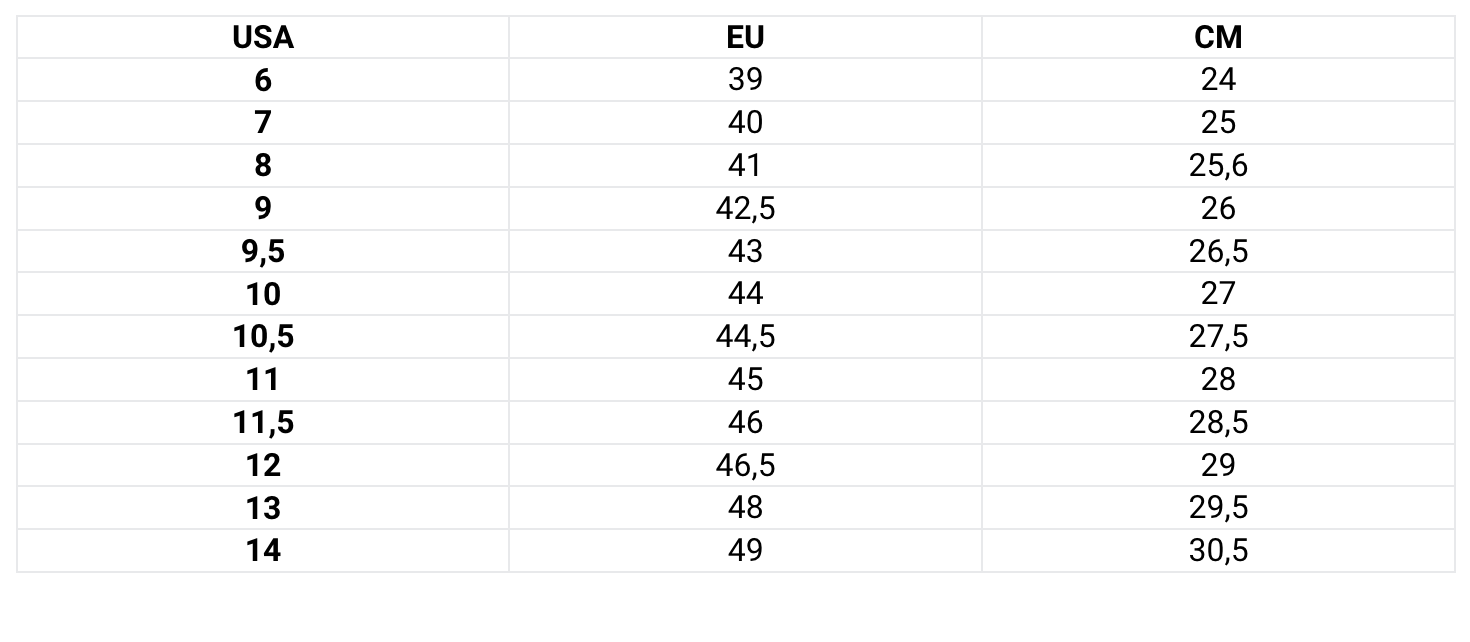The image size is (1470, 642).
Task: Select the 24 CM cell
Action: 1218,80
